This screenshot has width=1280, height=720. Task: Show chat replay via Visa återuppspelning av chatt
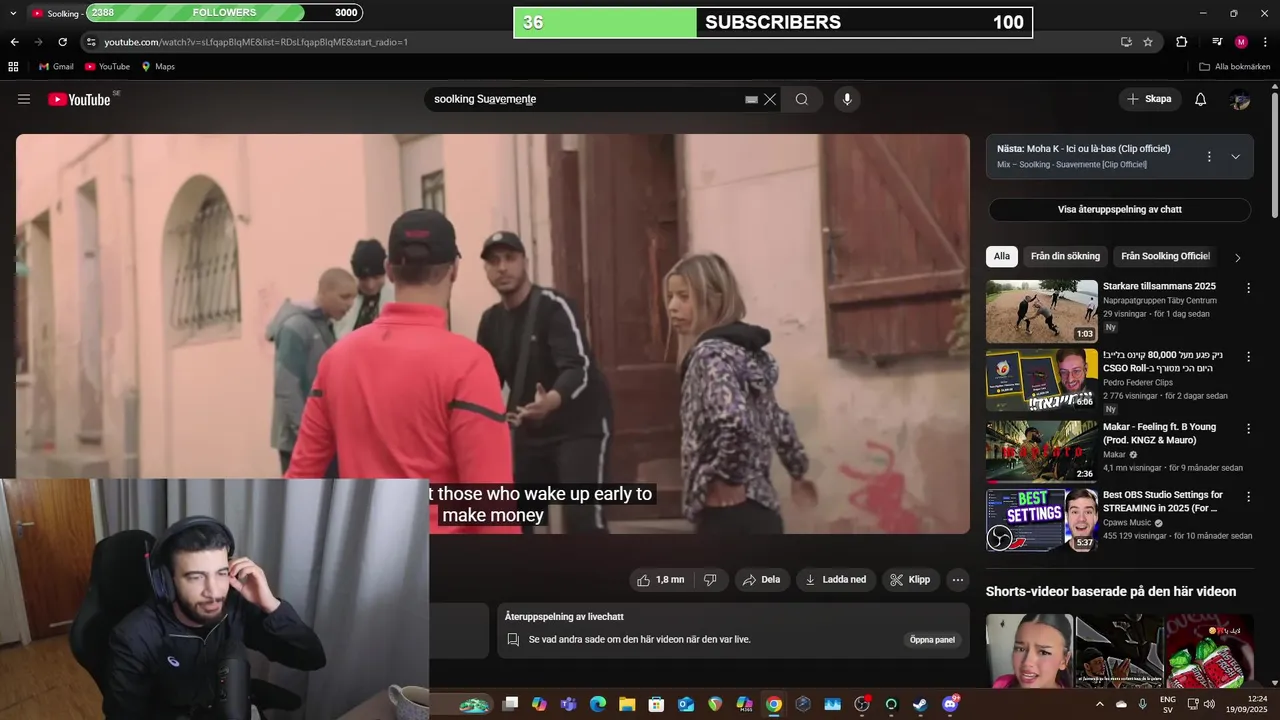(1119, 210)
